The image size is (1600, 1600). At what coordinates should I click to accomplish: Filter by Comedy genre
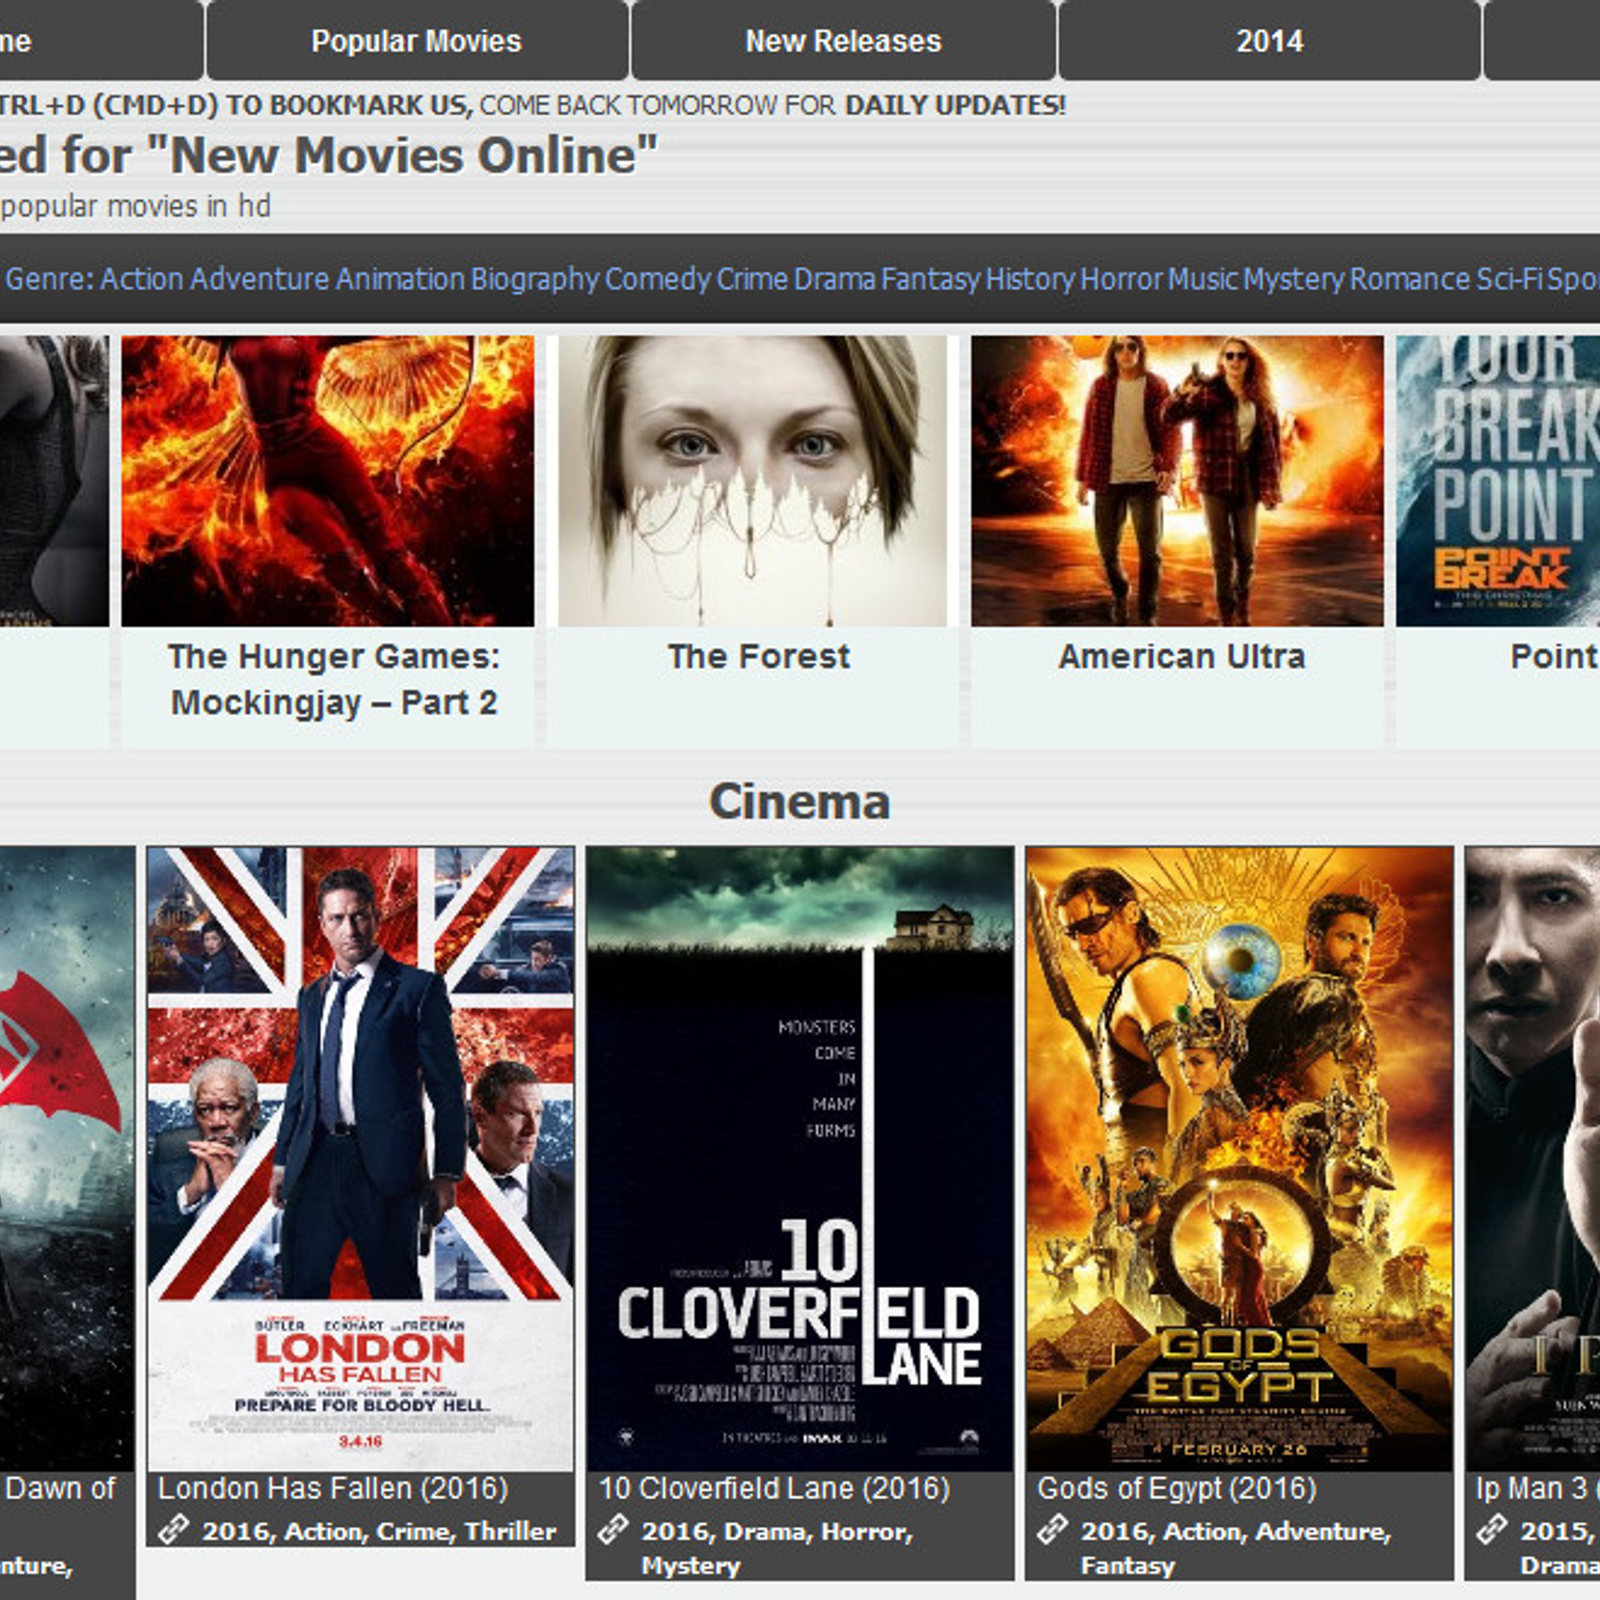pyautogui.click(x=658, y=279)
